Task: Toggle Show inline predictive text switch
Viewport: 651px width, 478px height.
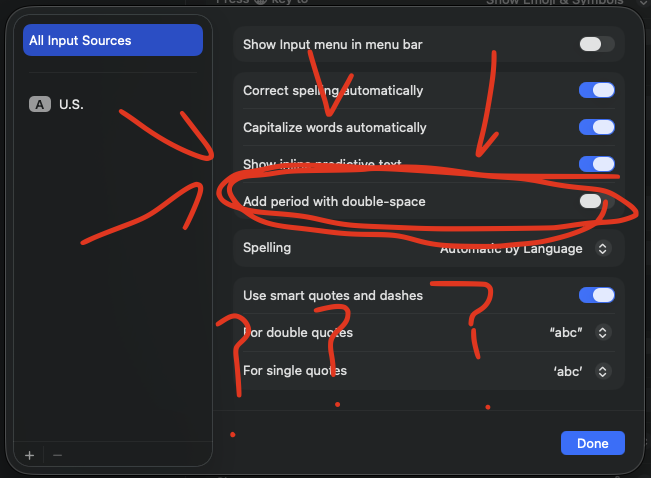Action: (597, 164)
